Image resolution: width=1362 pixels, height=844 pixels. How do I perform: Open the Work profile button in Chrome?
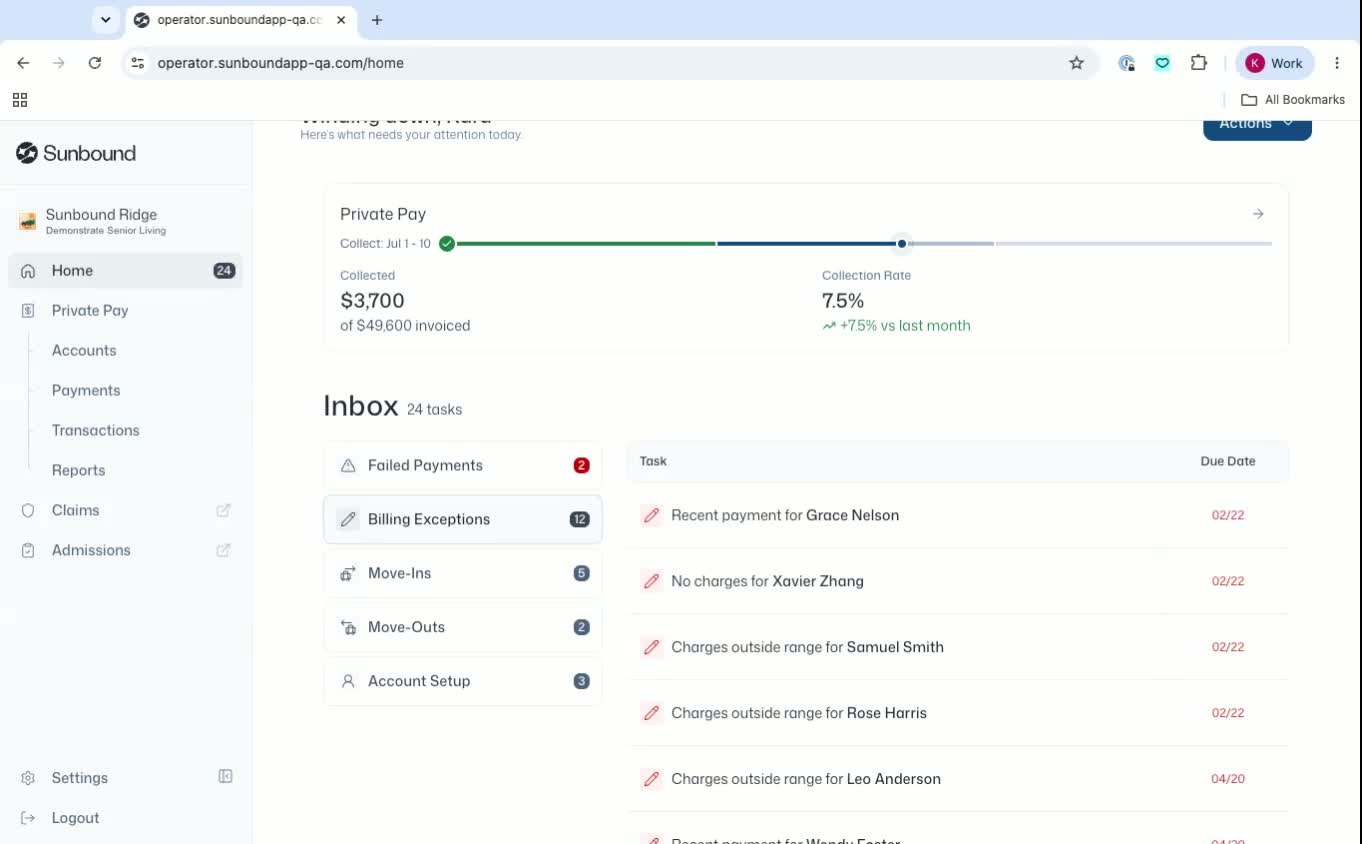point(1275,63)
